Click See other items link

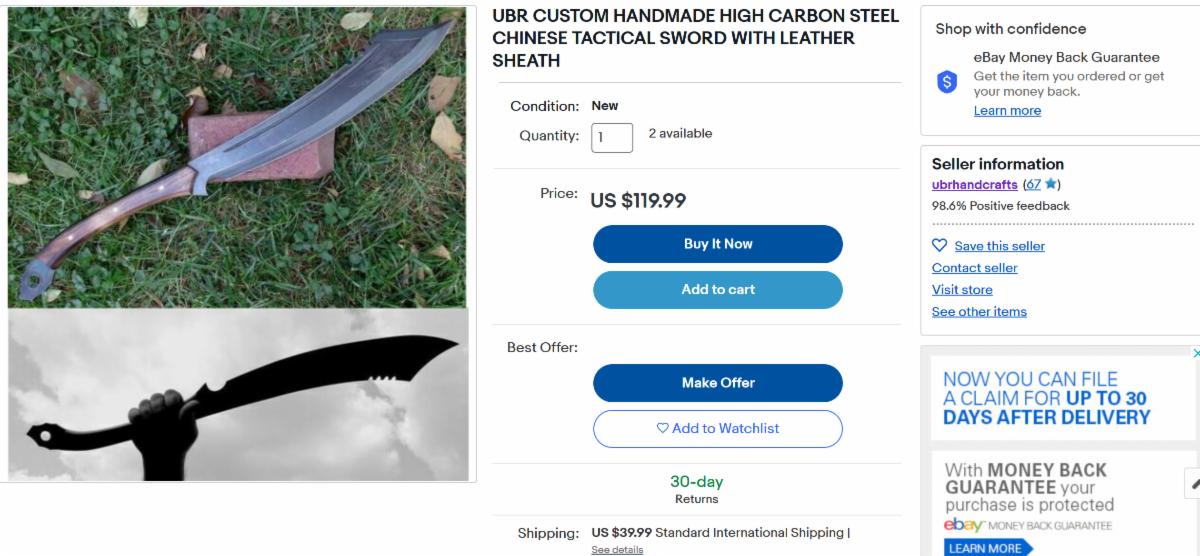click(x=979, y=312)
